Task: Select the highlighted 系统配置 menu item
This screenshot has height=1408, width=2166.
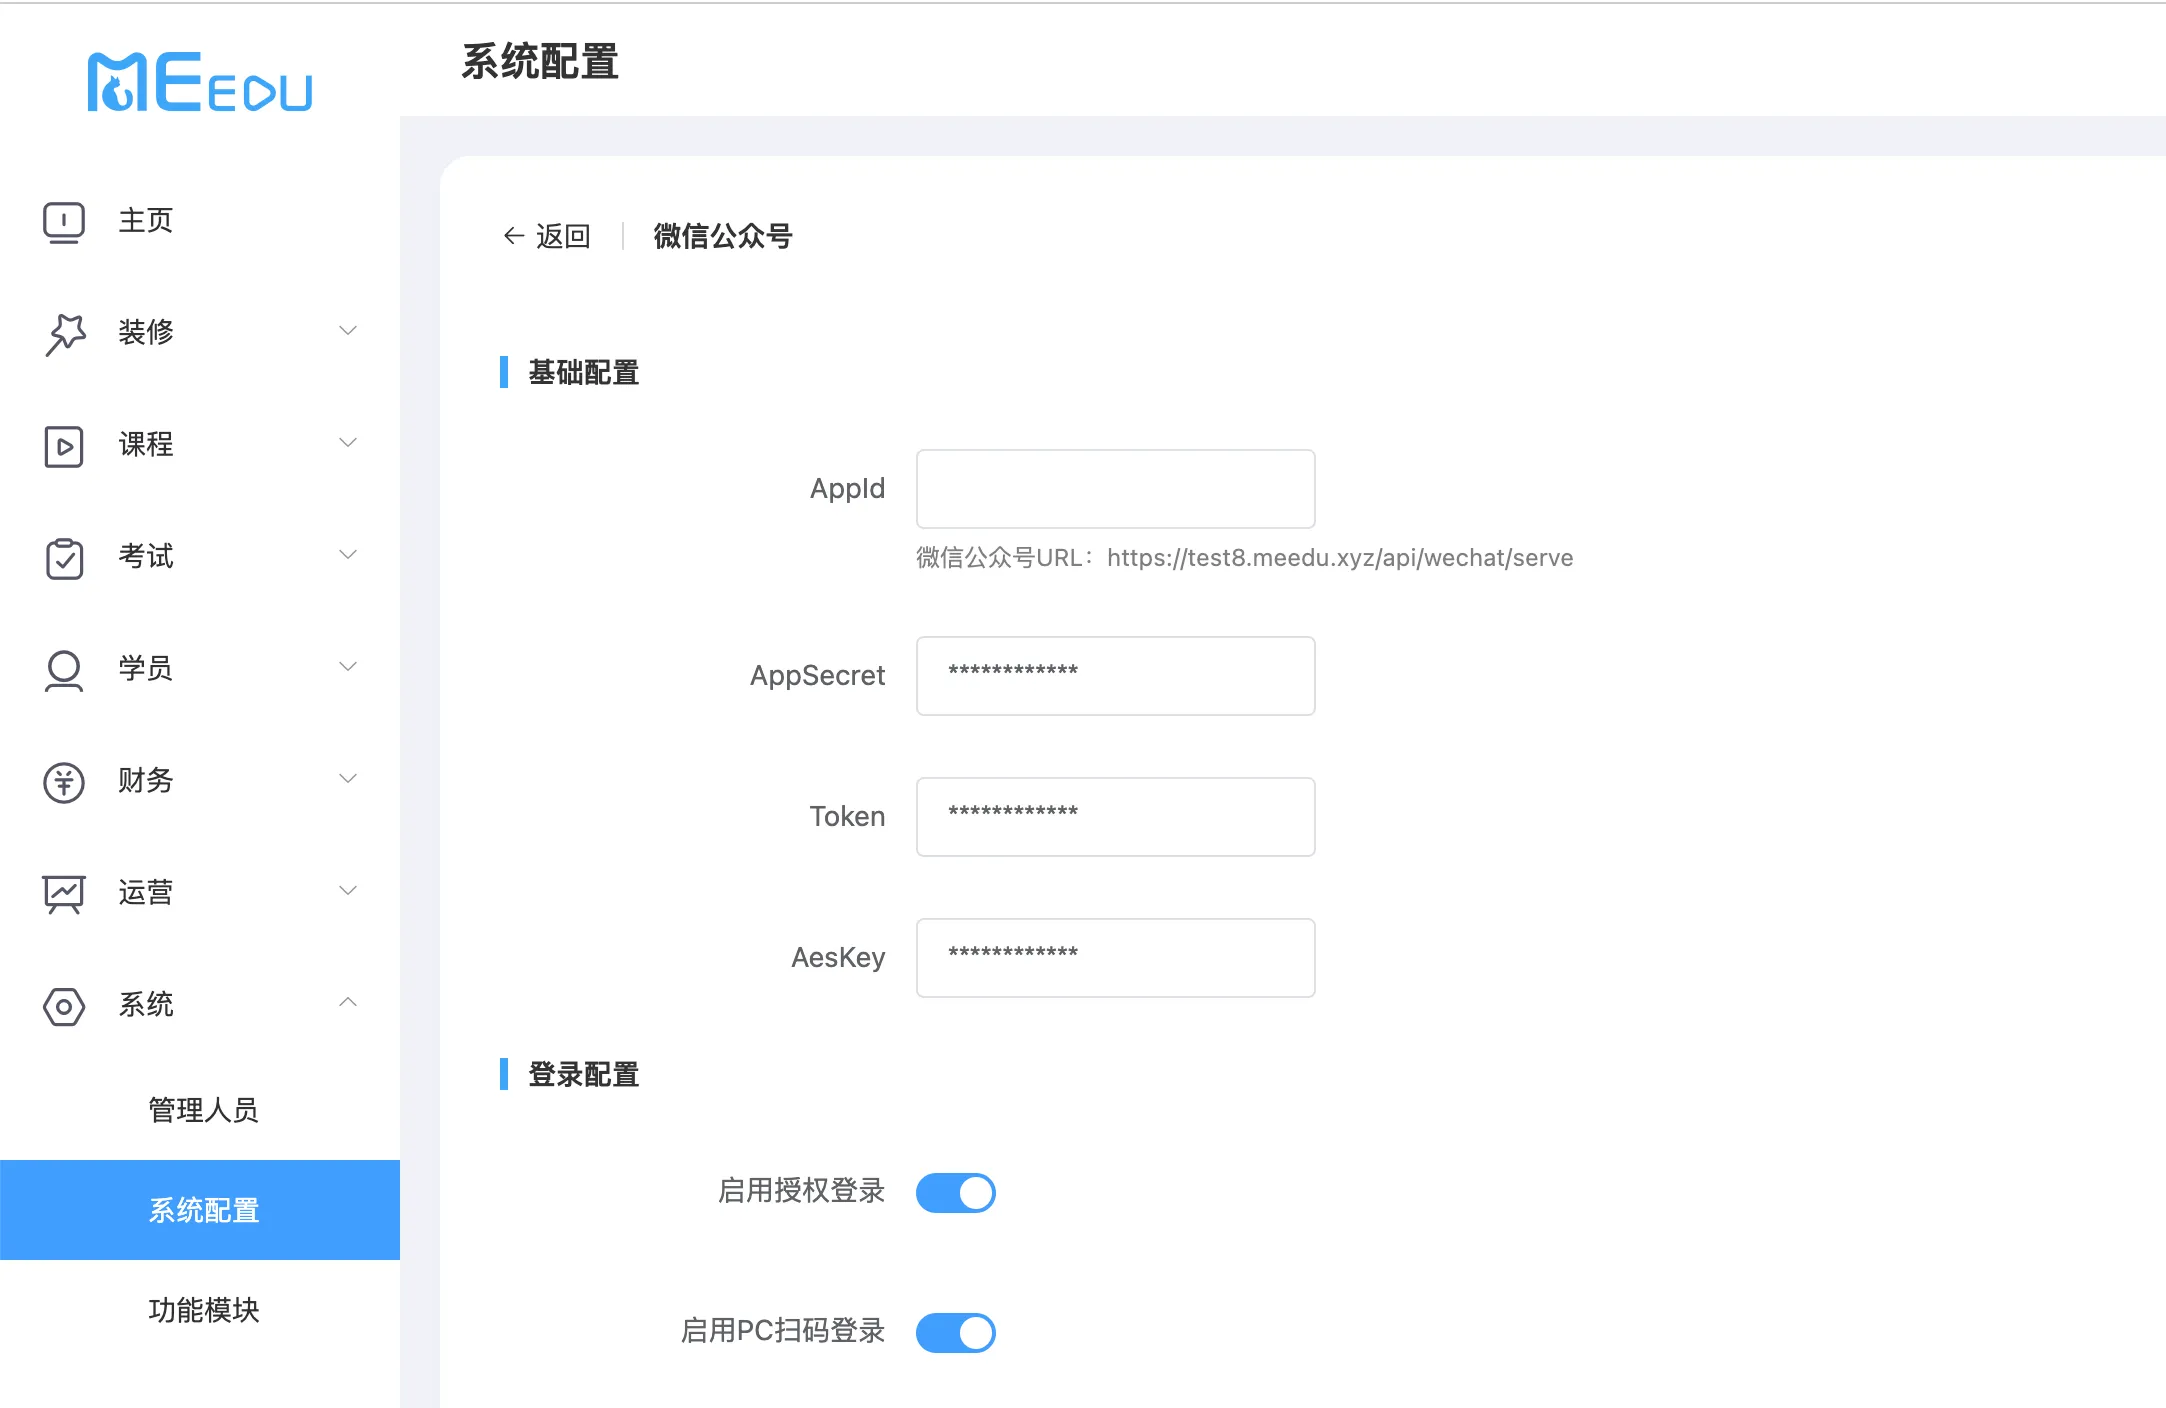Action: pyautogui.click(x=200, y=1210)
